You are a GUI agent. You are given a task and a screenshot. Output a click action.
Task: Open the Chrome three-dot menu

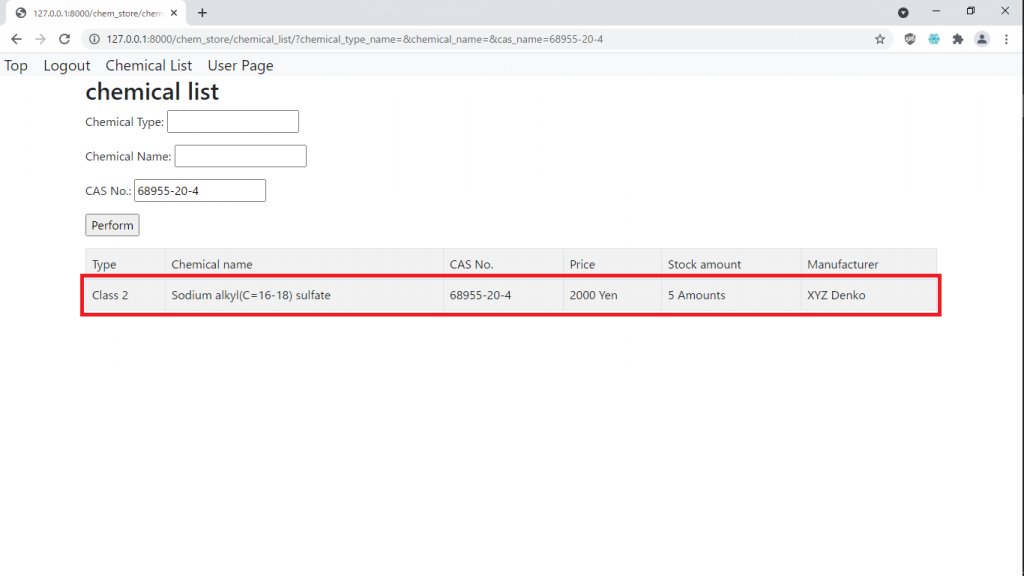tap(1005, 39)
